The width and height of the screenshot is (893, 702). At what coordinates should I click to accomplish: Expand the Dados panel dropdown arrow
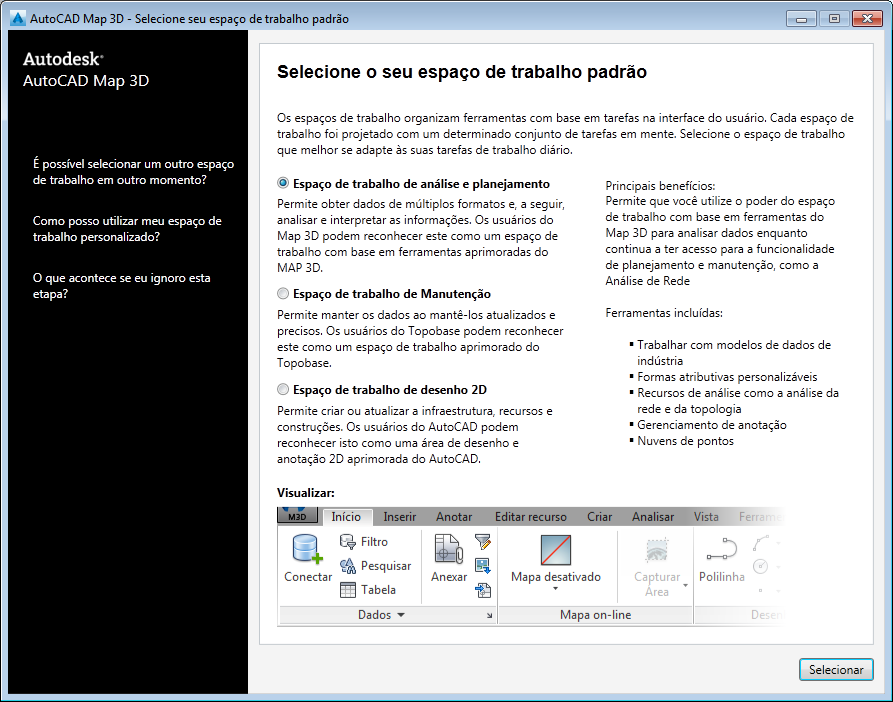[401, 615]
